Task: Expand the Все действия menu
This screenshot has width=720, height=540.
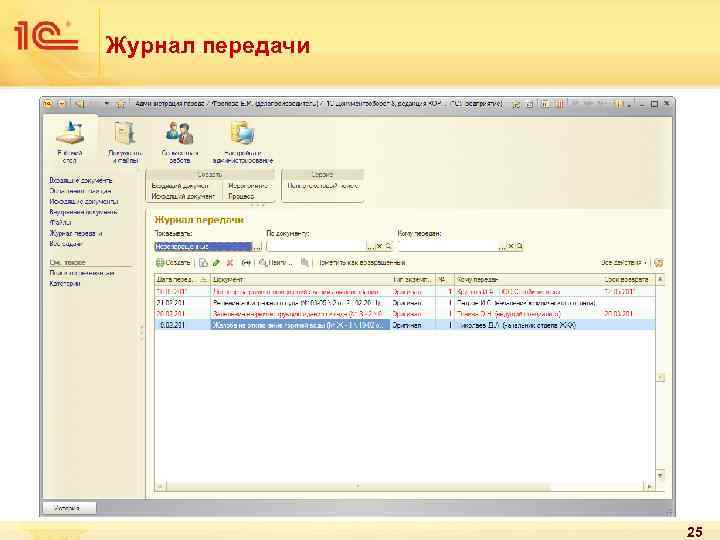Action: point(624,263)
